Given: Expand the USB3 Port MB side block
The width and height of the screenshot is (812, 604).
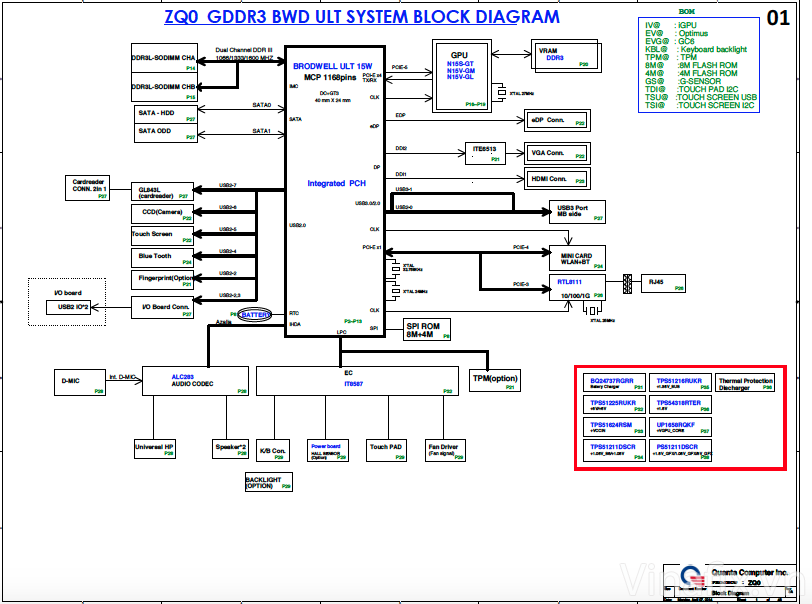Looking at the screenshot, I should pyautogui.click(x=576, y=211).
